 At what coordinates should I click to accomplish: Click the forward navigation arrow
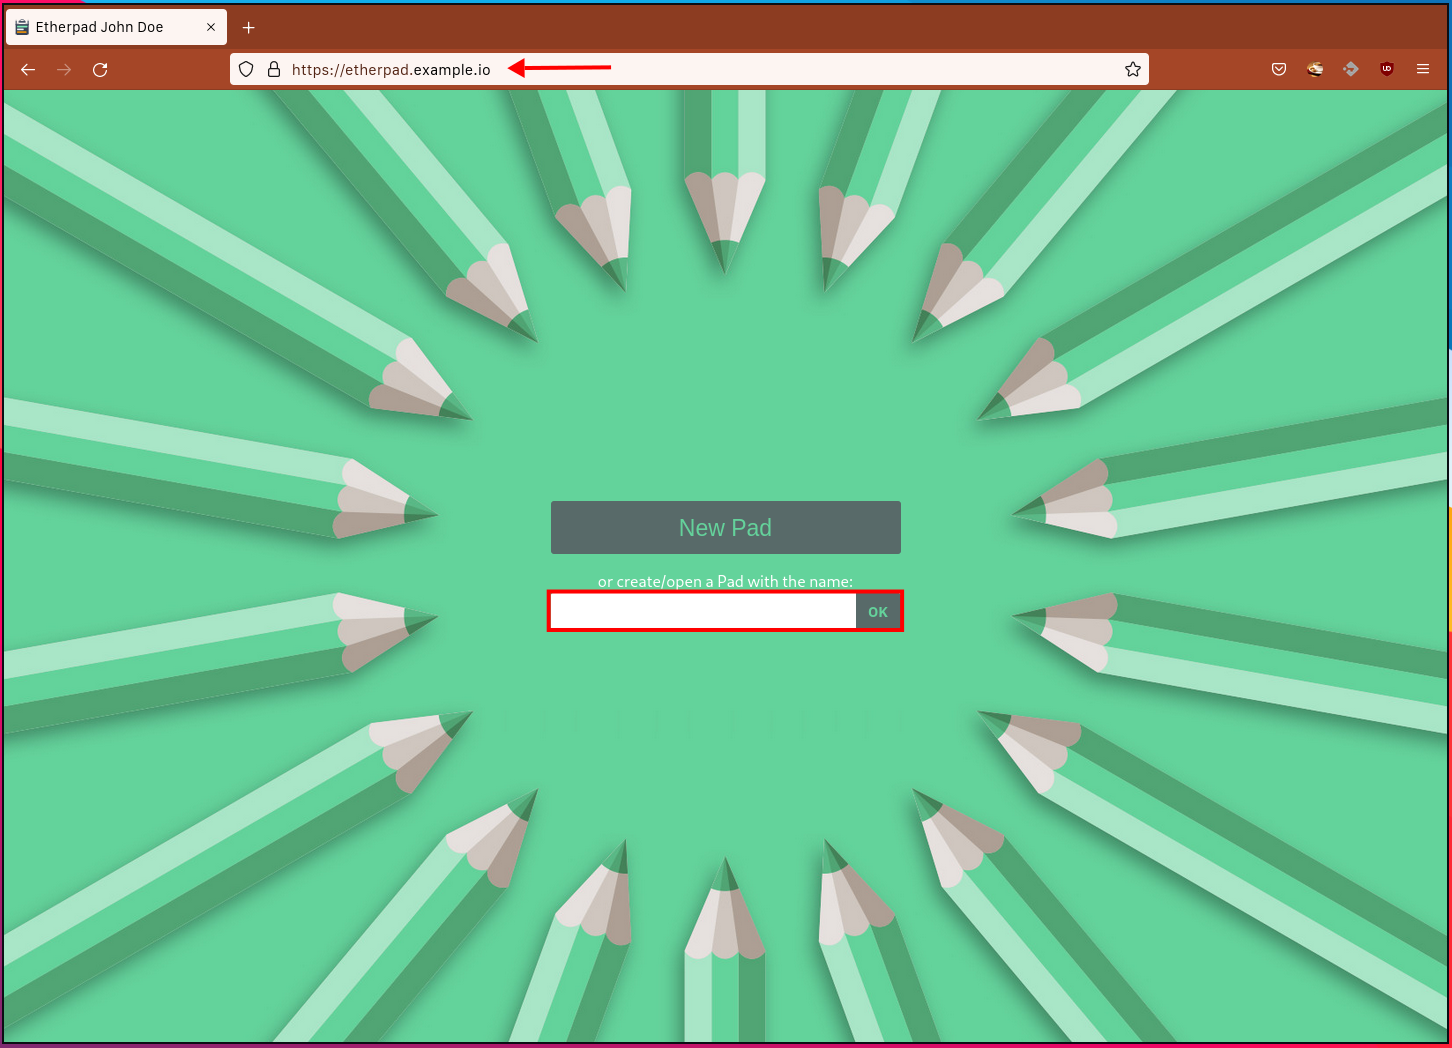coord(64,70)
